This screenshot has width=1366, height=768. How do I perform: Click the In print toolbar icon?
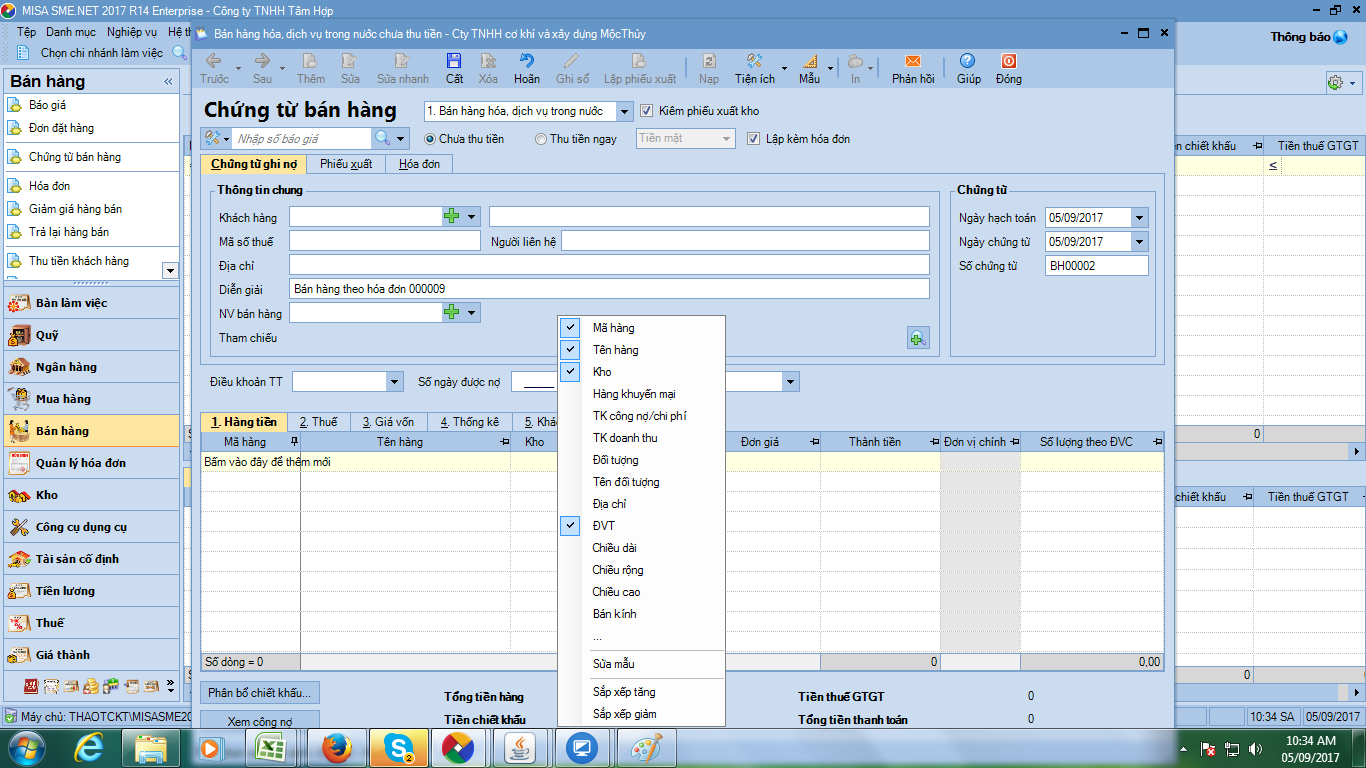(x=855, y=61)
